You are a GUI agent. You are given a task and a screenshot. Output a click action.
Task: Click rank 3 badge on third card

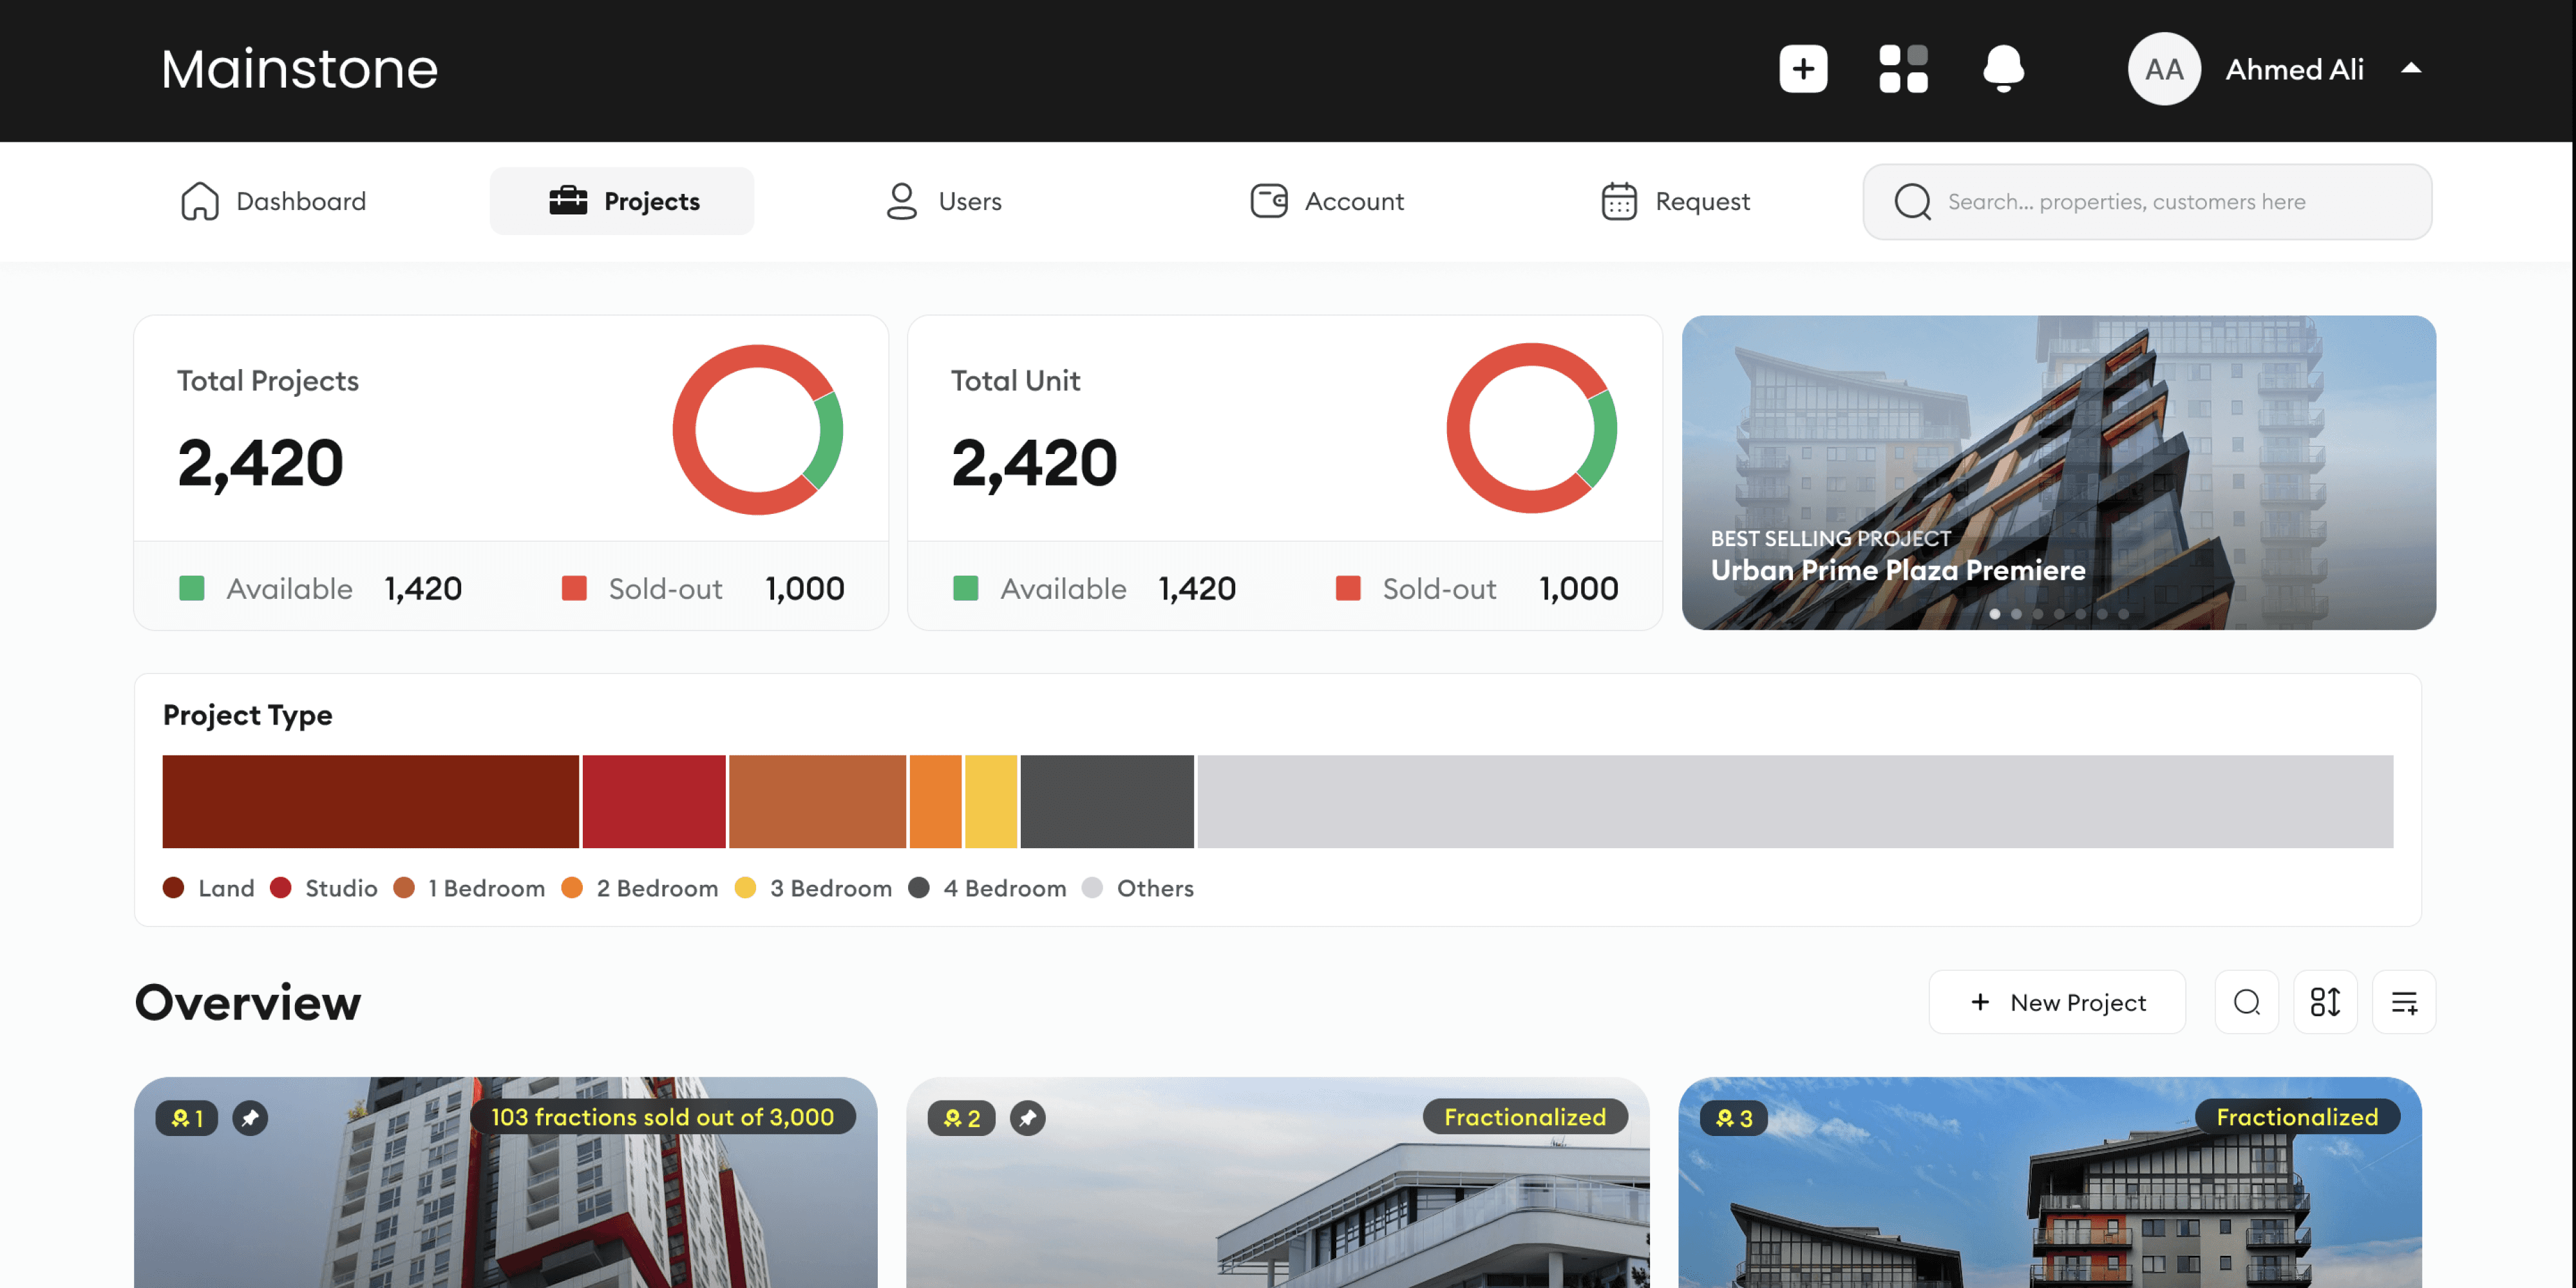pos(1733,1117)
